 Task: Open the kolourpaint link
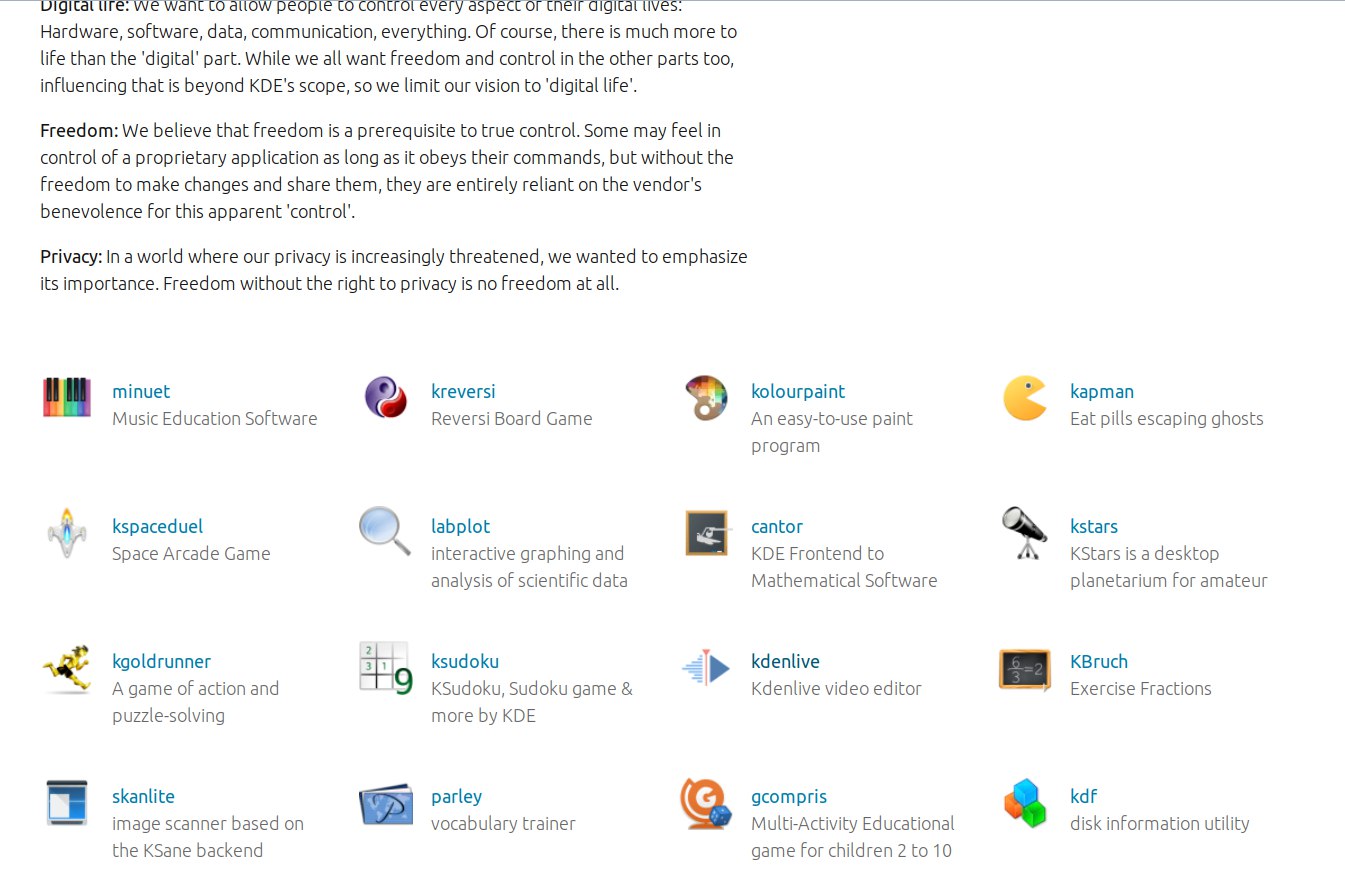coord(798,391)
